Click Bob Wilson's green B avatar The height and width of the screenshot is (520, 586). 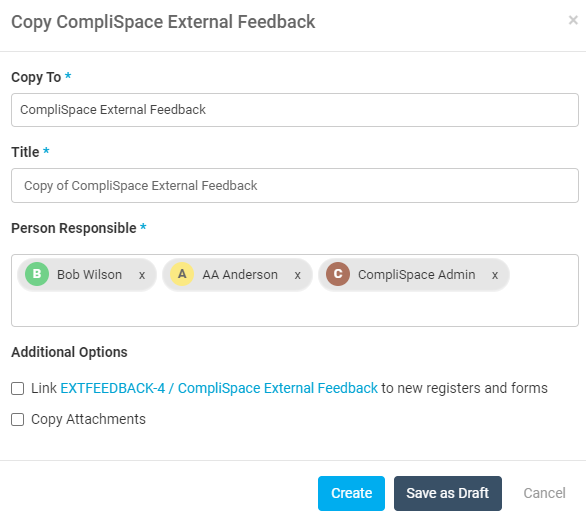pyautogui.click(x=37, y=274)
